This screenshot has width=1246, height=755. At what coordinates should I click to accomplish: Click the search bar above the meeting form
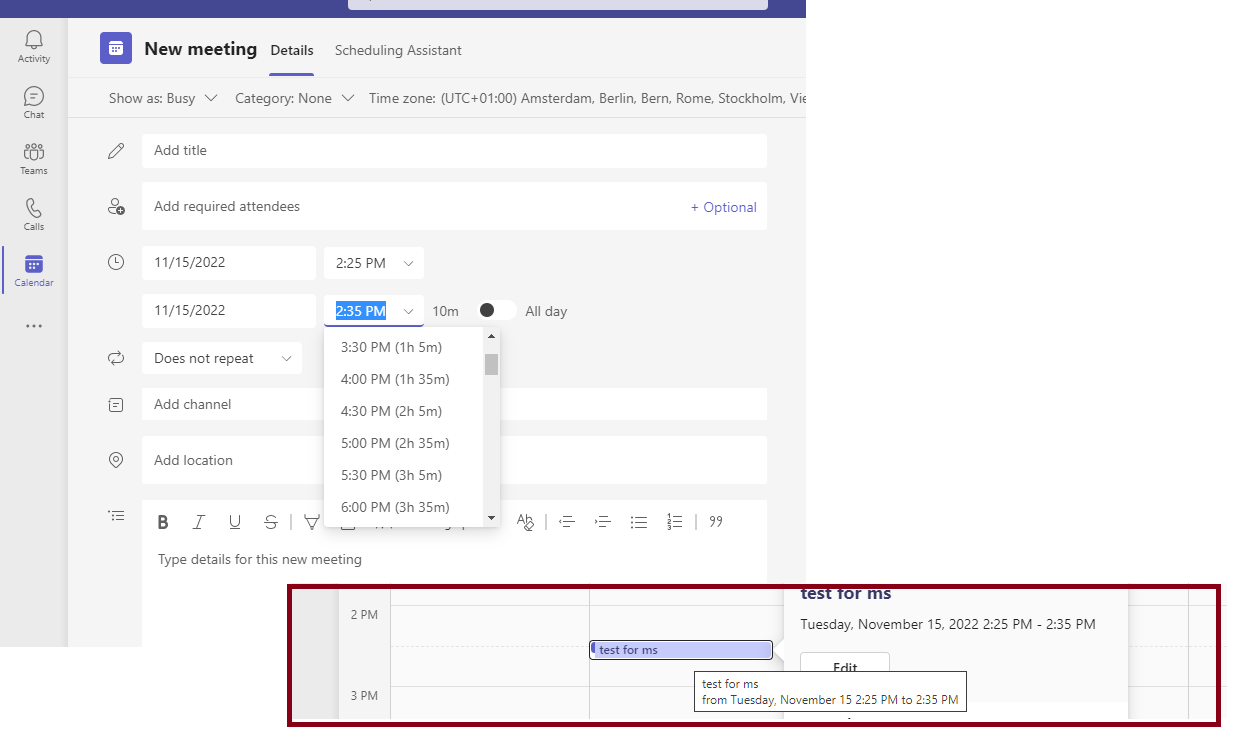(558, 4)
